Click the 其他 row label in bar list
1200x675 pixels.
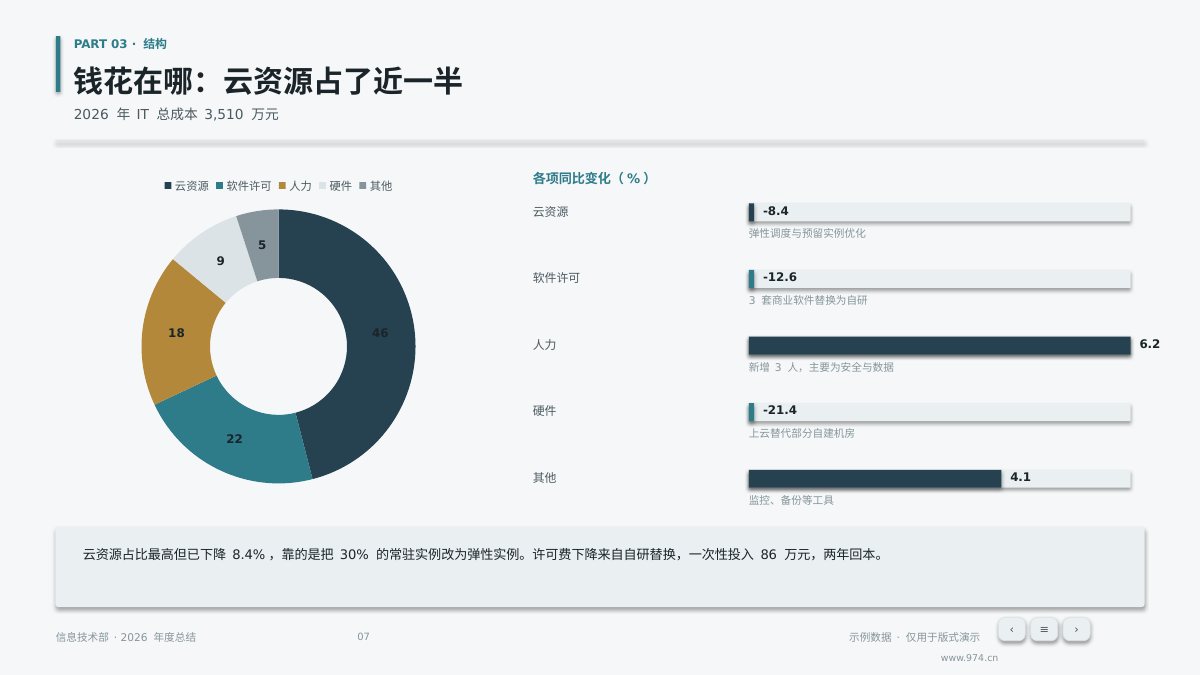[544, 478]
